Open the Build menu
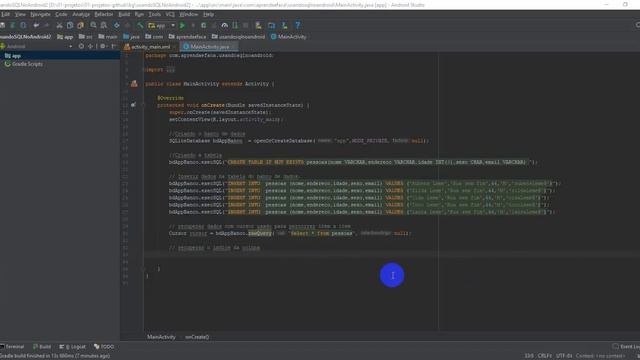Screen dimensions: 640x360 click(x=124, y=14)
